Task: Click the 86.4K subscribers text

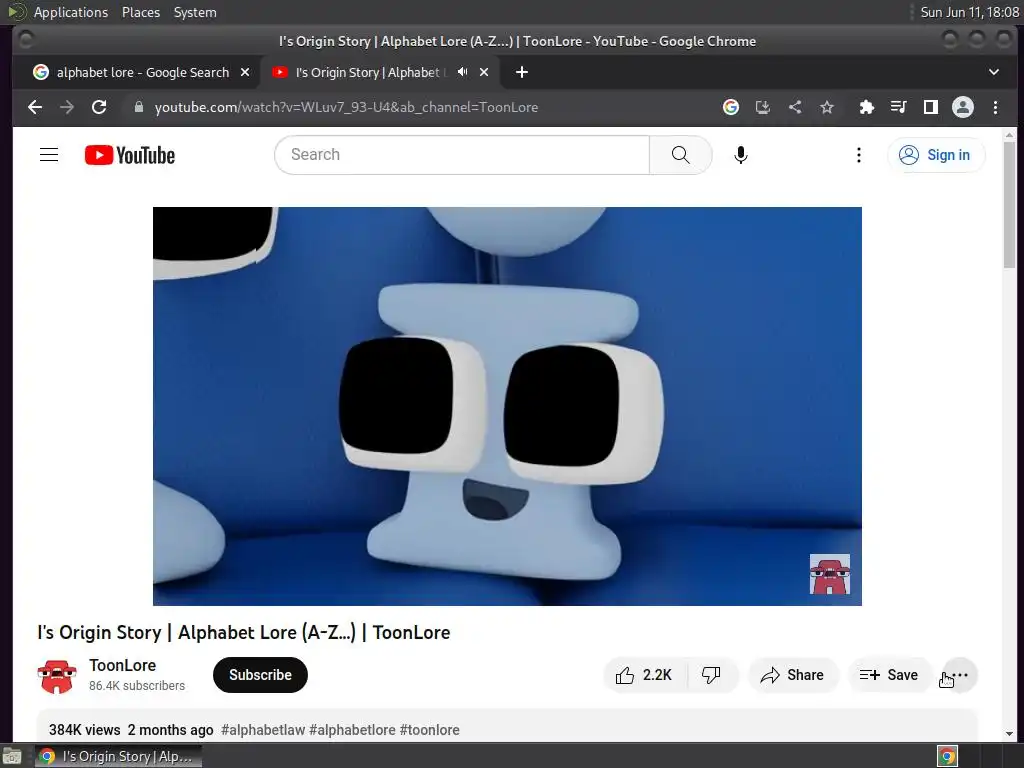Action: 137,686
